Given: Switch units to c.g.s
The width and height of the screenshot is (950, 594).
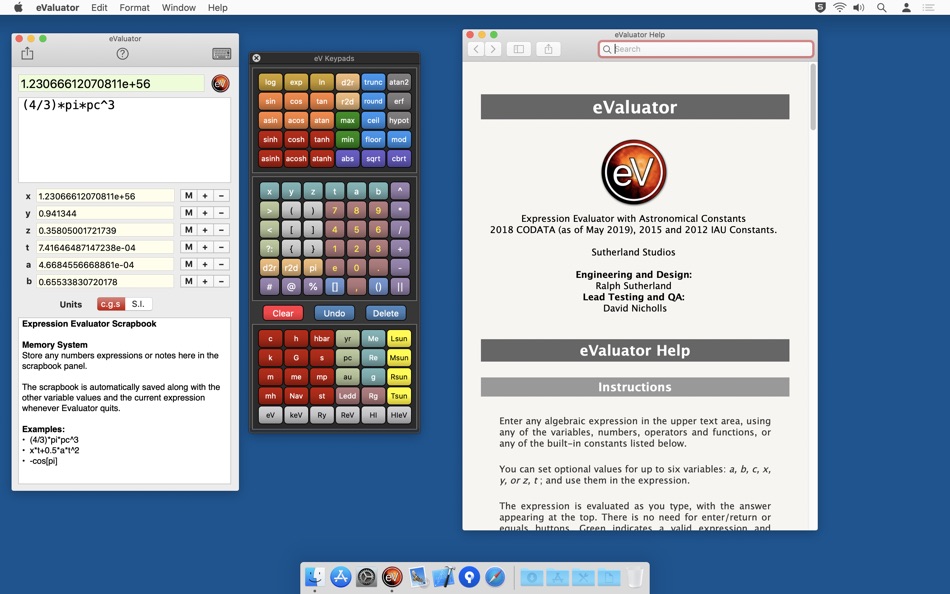Looking at the screenshot, I should [110, 304].
